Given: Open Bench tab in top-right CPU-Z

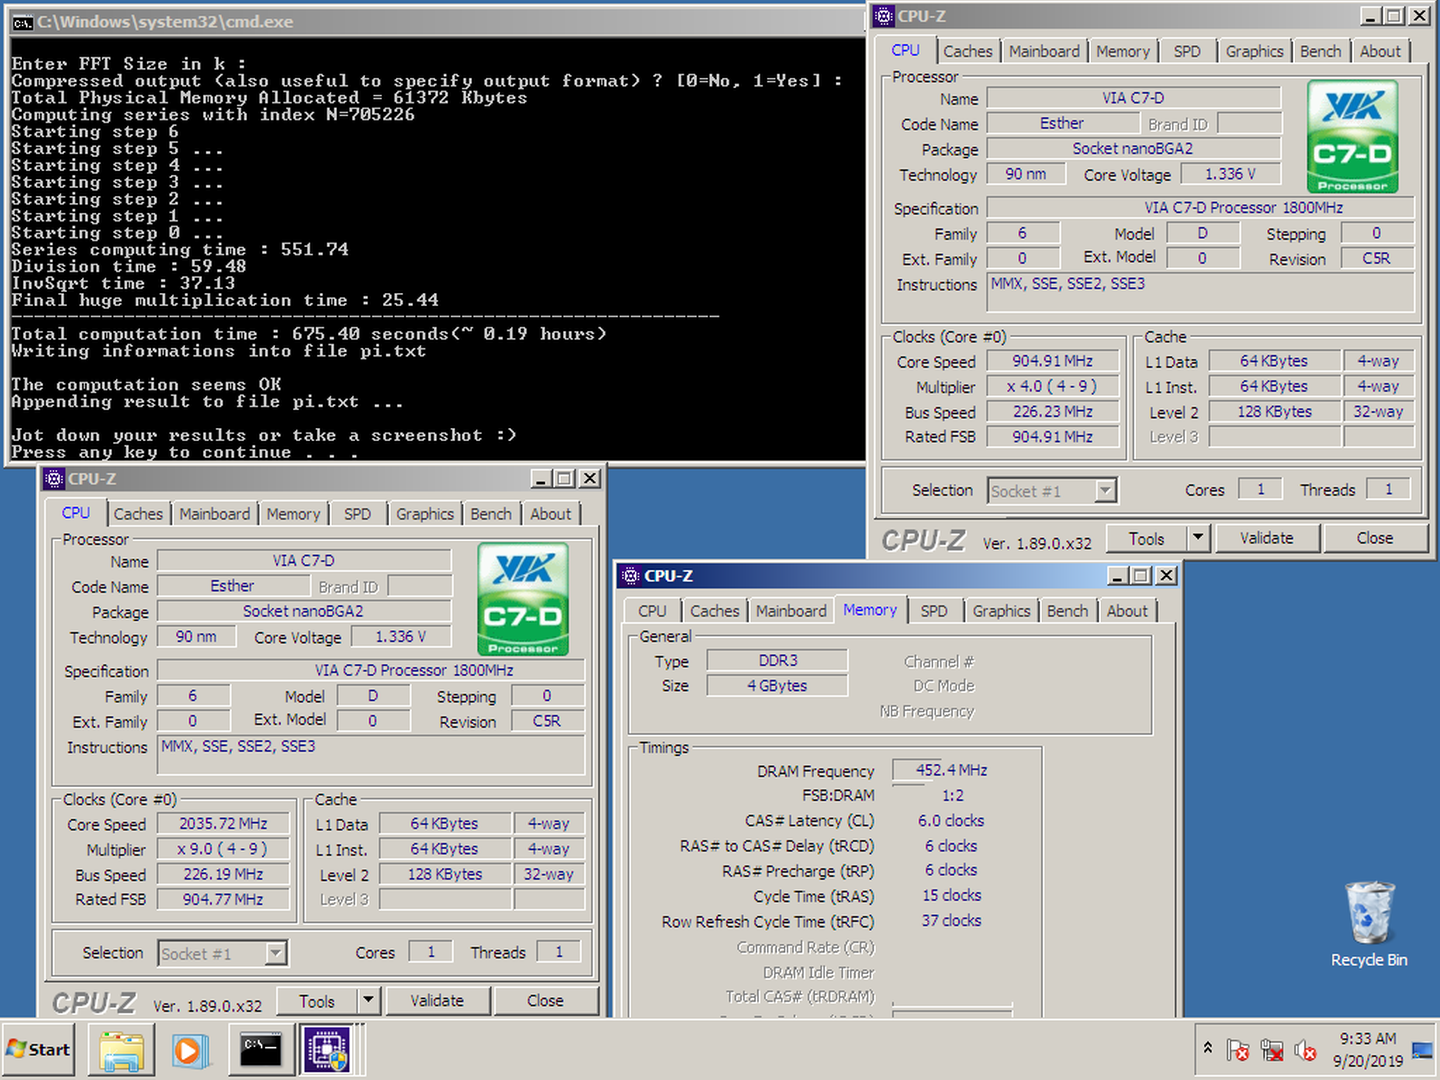Looking at the screenshot, I should point(1320,51).
